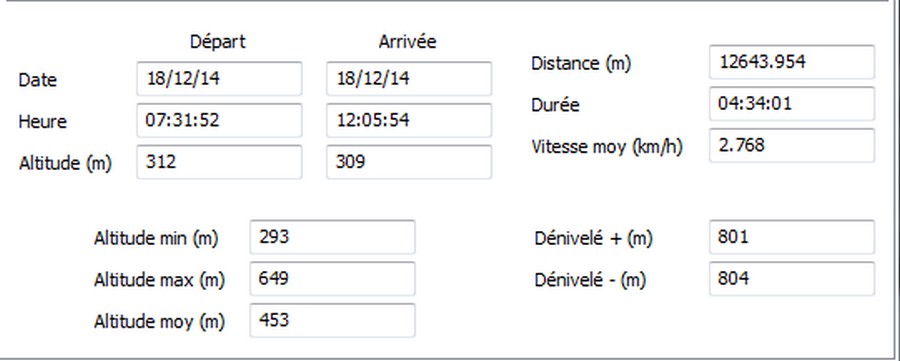
Task: Click the Altitude max (m) label
Action: (x=160, y=280)
